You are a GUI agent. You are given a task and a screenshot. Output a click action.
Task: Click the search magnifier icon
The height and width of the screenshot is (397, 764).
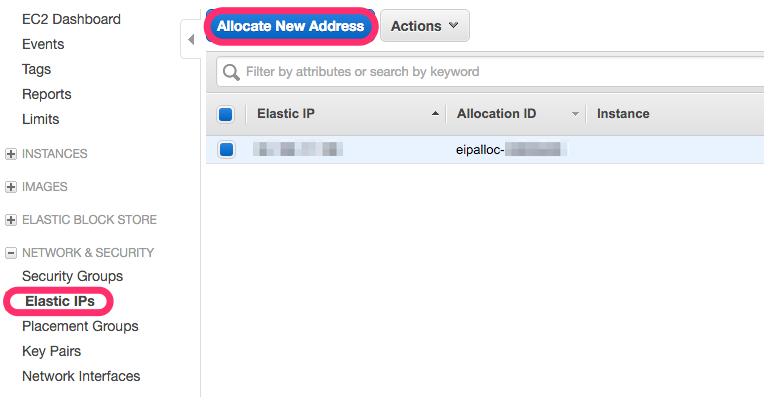tap(231, 72)
